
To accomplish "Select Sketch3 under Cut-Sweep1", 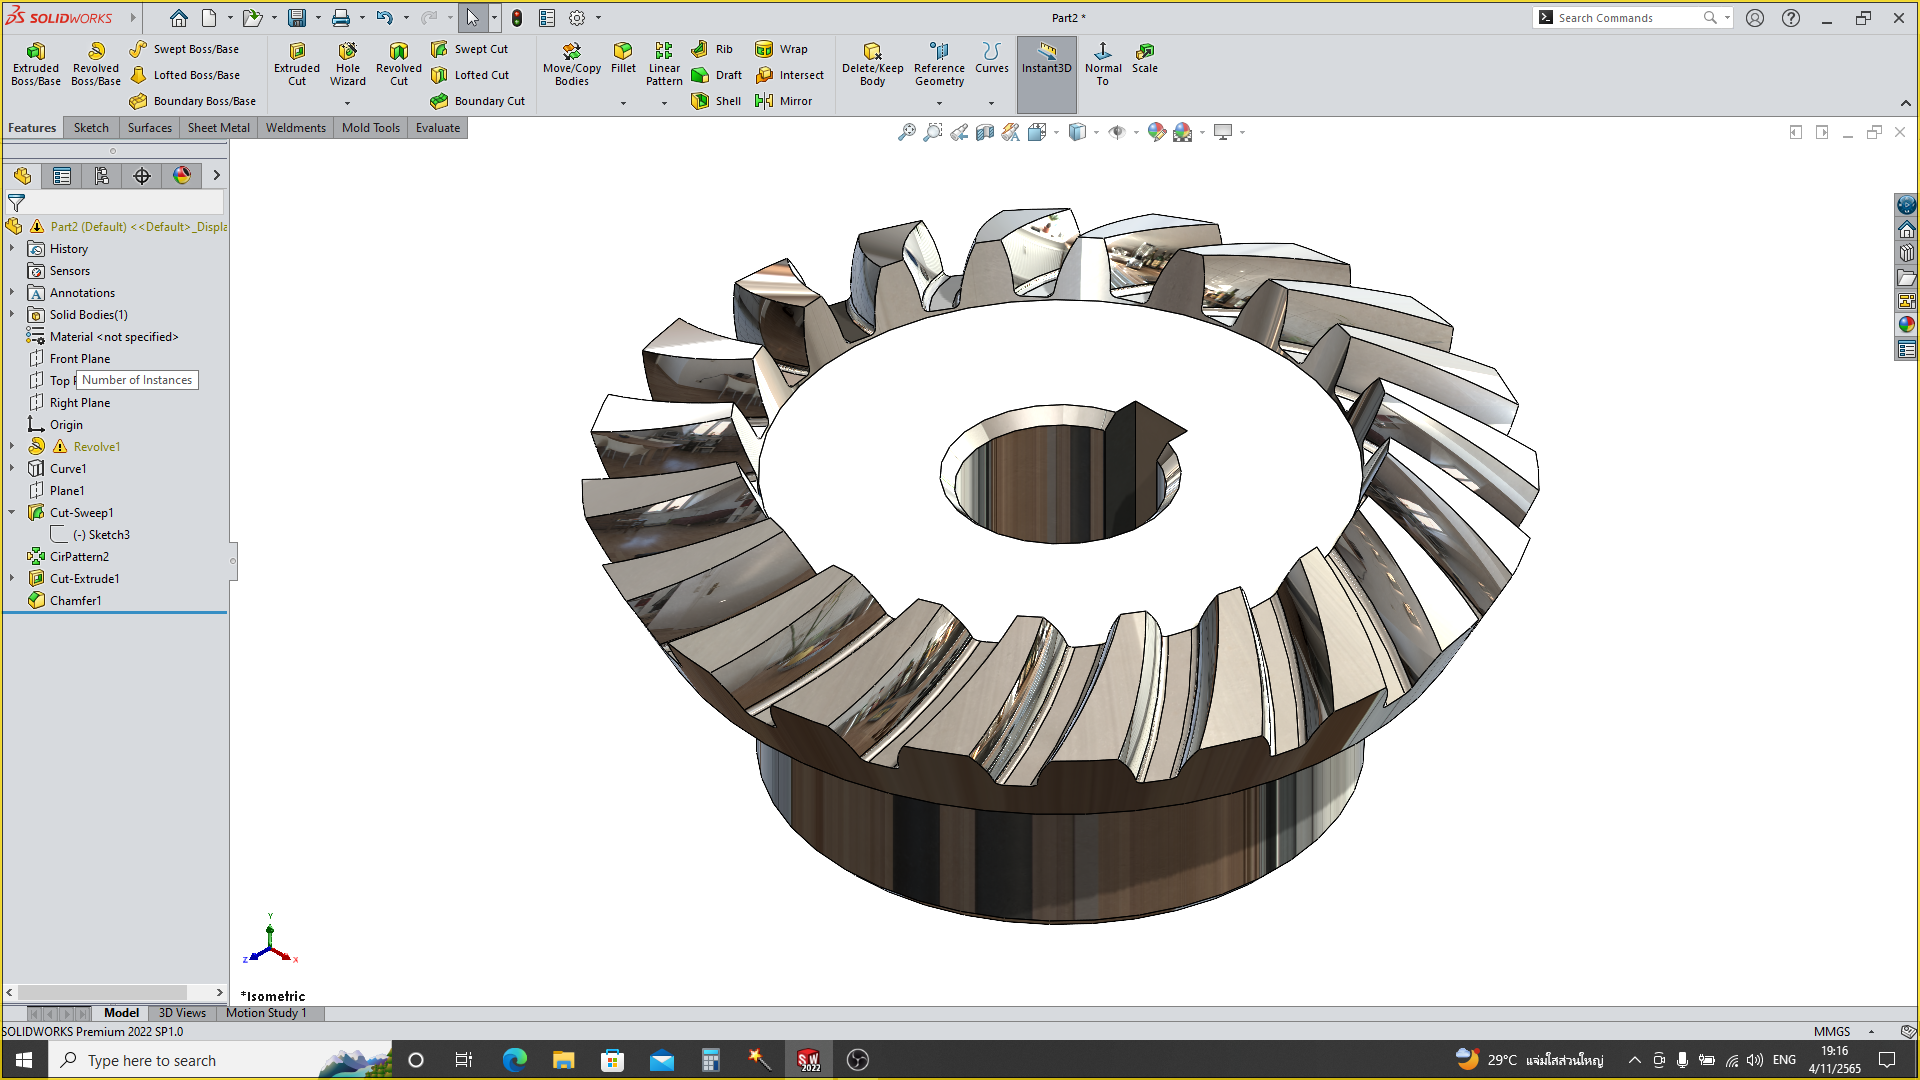I will point(100,535).
